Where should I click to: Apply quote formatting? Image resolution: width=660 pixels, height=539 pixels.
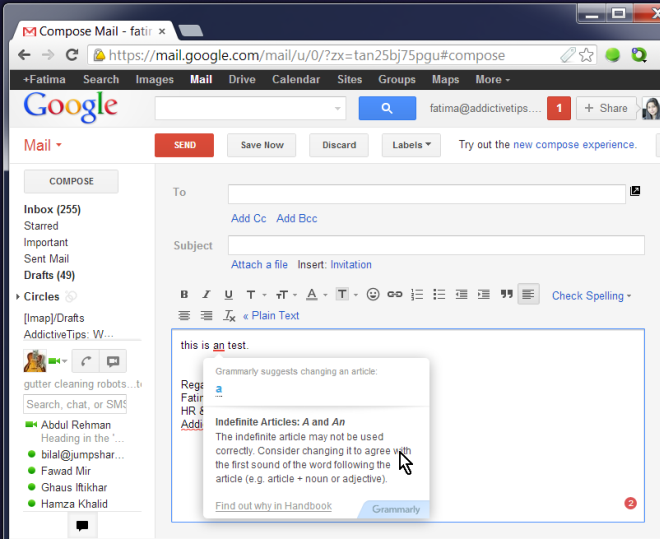point(506,294)
